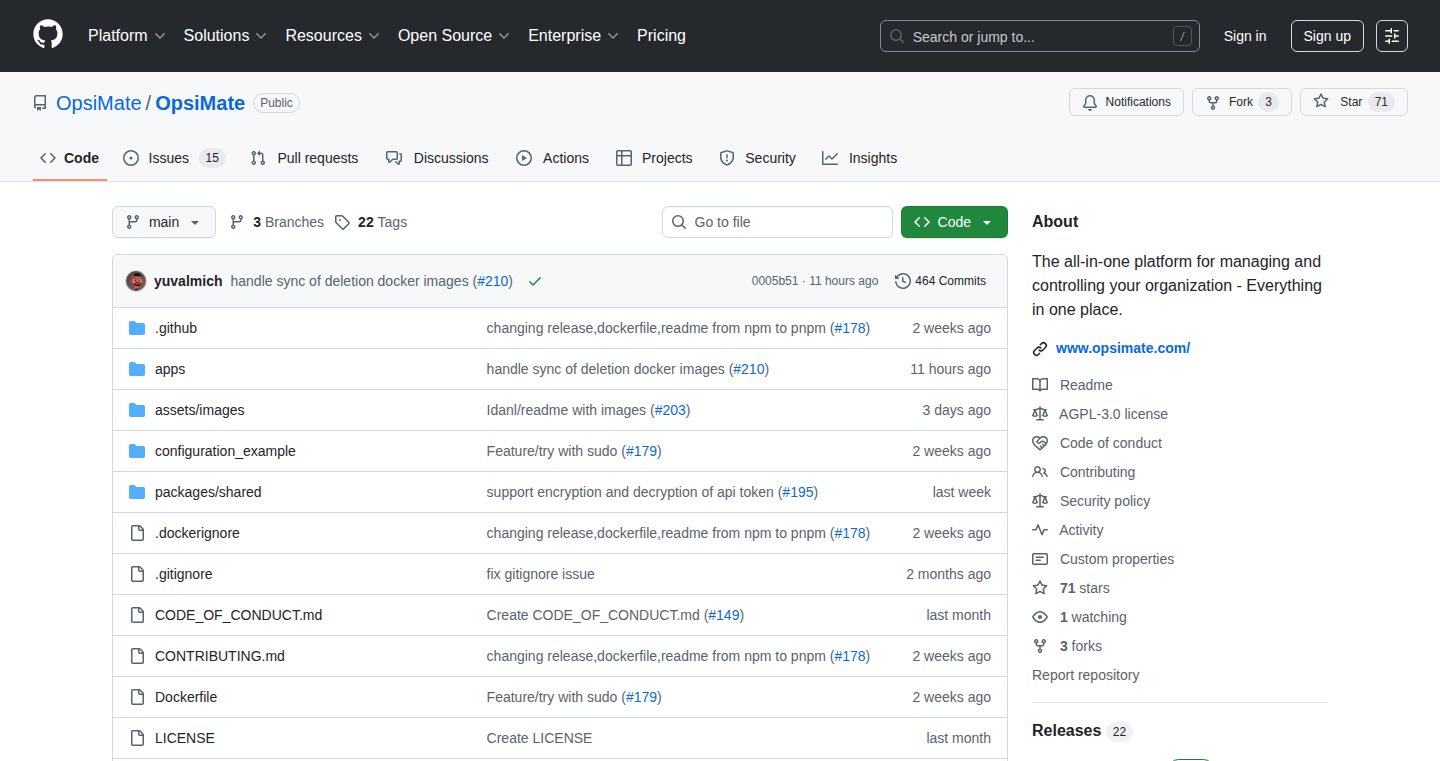Click the Report repository link
The image size is (1440, 761).
(1086, 675)
